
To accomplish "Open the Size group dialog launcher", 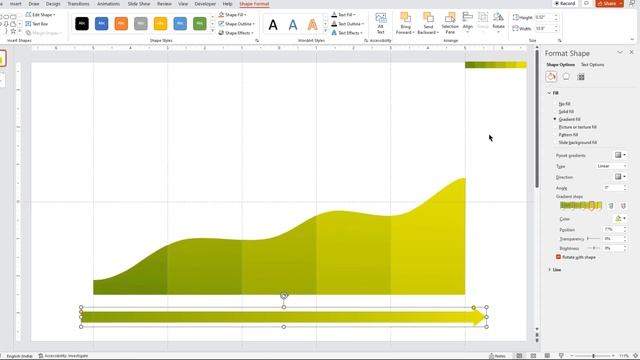I will click(560, 40).
